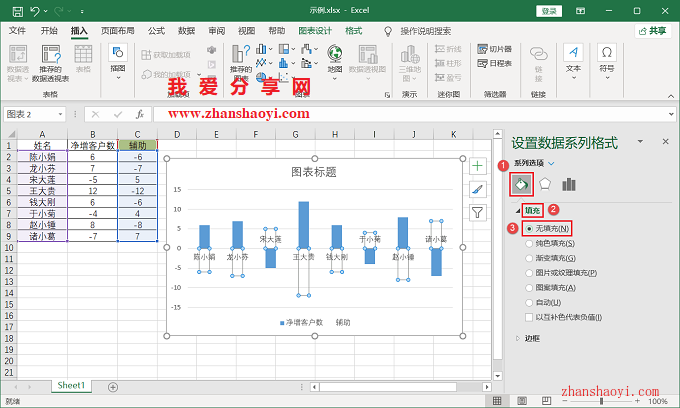The image size is (680, 408).
Task: Select the Sheet1 tab
Action: tap(71, 386)
